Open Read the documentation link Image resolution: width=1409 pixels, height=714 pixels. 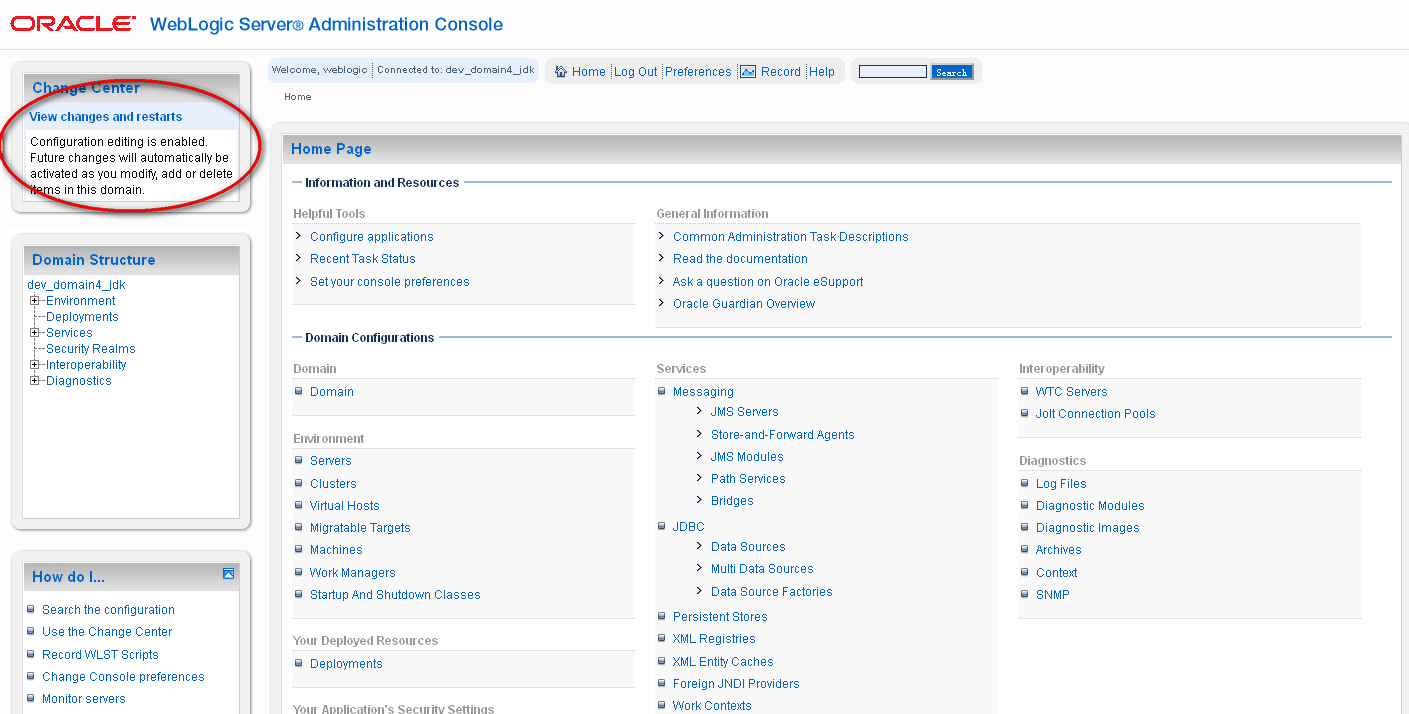pyautogui.click(x=740, y=259)
